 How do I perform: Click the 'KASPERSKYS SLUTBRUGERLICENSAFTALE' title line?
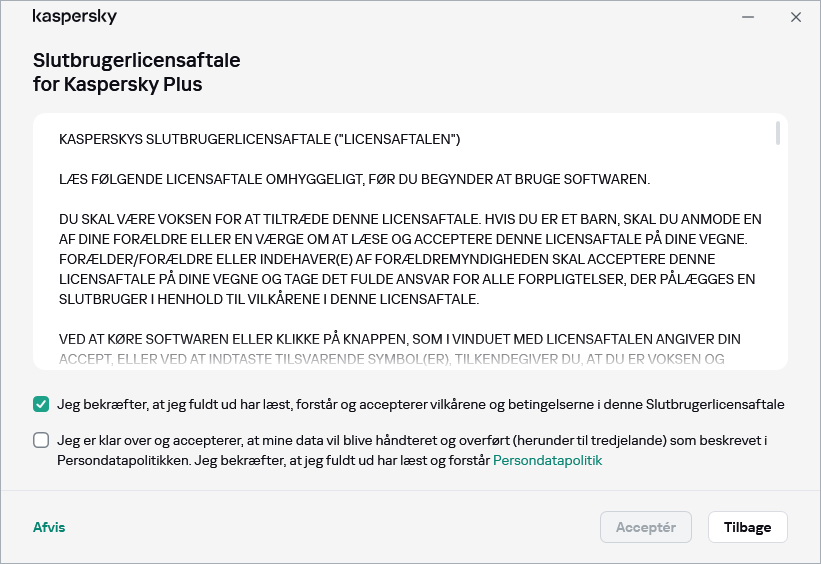click(x=260, y=138)
